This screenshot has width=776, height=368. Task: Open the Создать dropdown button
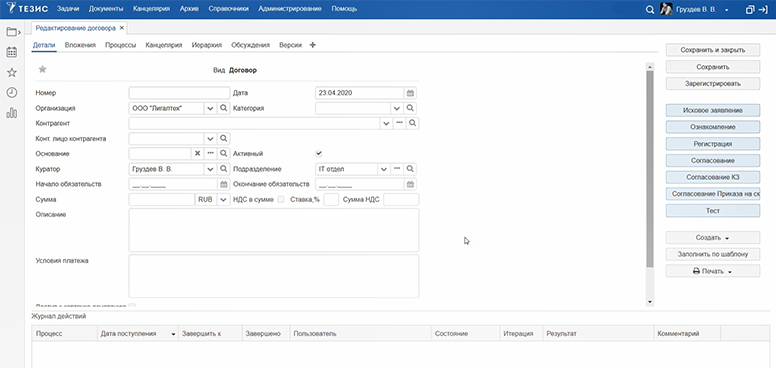click(713, 238)
